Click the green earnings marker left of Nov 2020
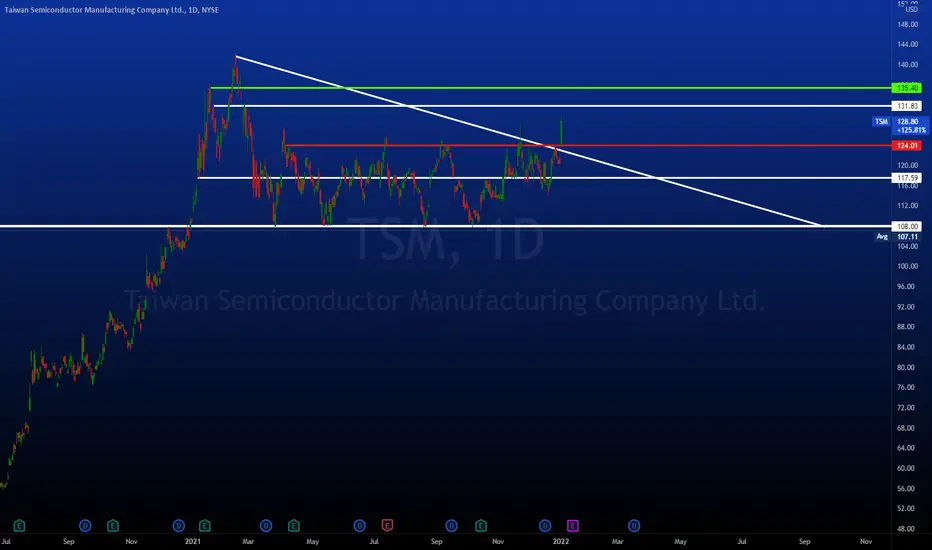 pos(113,526)
